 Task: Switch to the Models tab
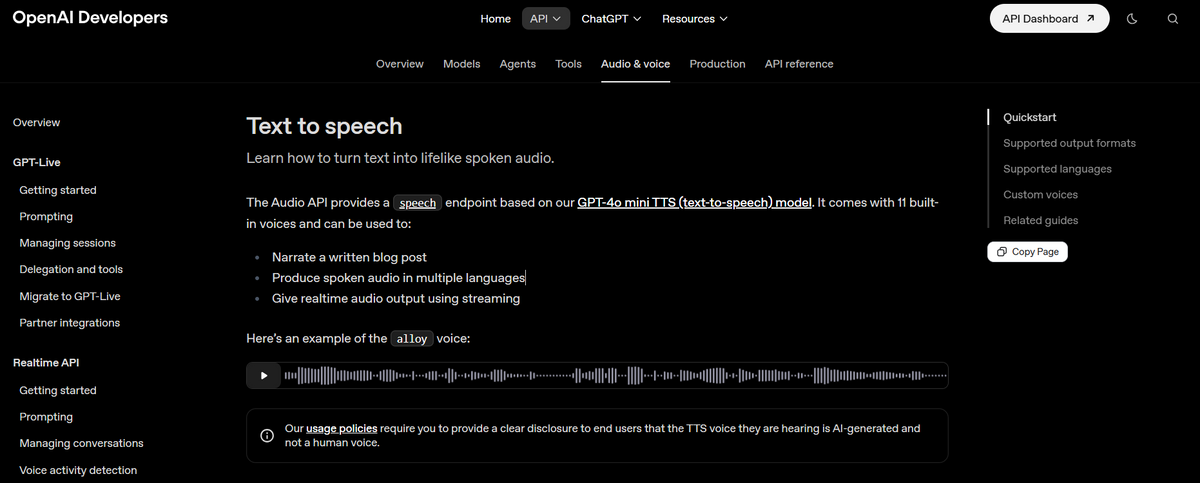462,64
